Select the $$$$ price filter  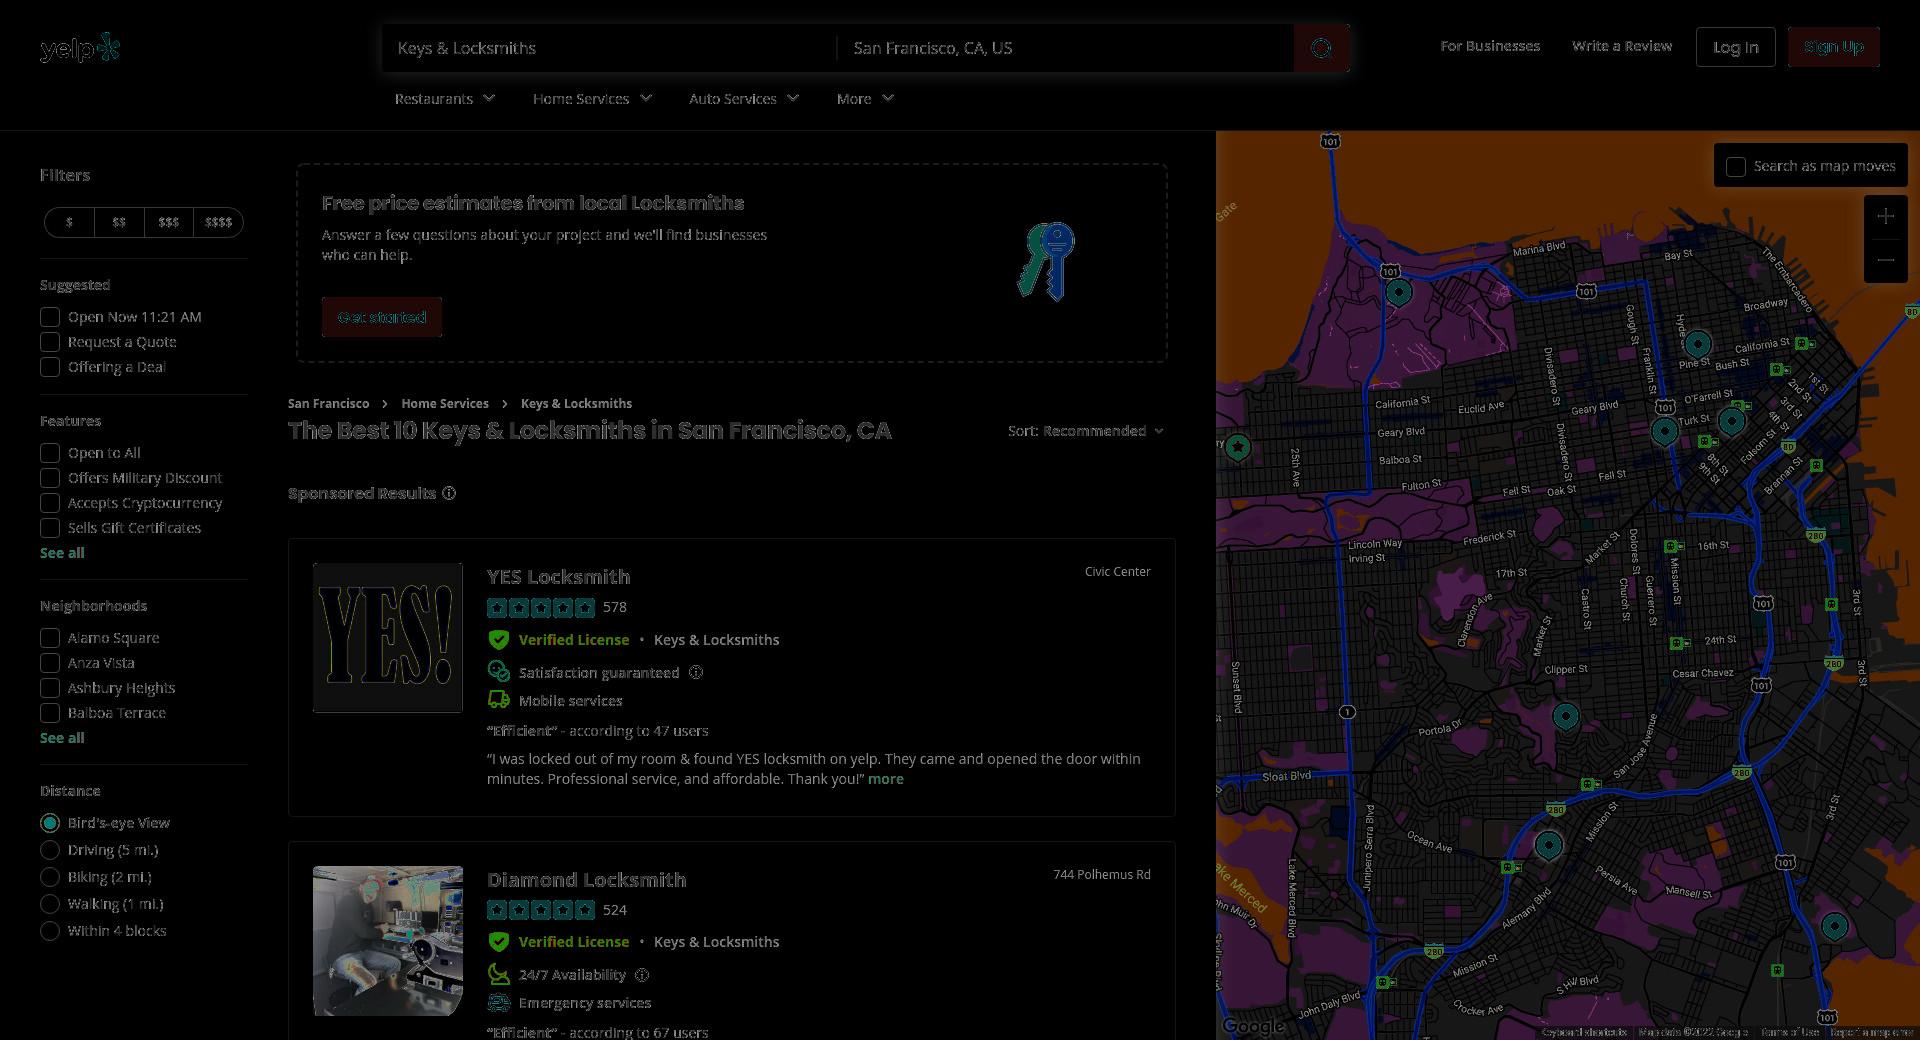(219, 222)
